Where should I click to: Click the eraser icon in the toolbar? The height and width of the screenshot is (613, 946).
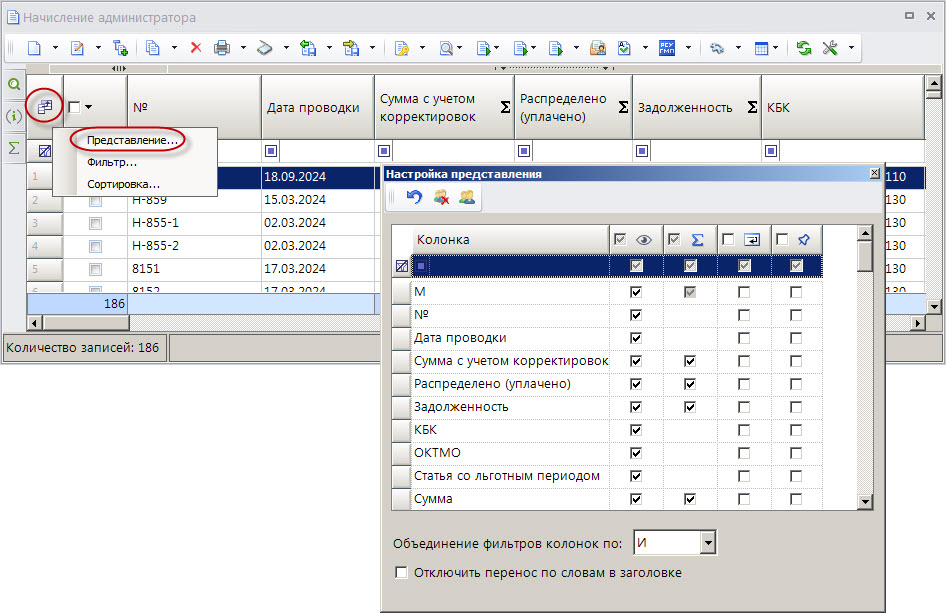265,48
